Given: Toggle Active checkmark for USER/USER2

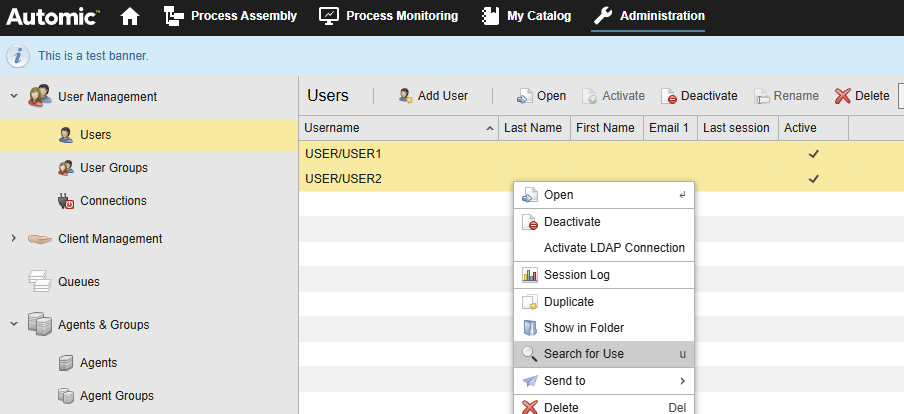Looking at the screenshot, I should pos(814,179).
